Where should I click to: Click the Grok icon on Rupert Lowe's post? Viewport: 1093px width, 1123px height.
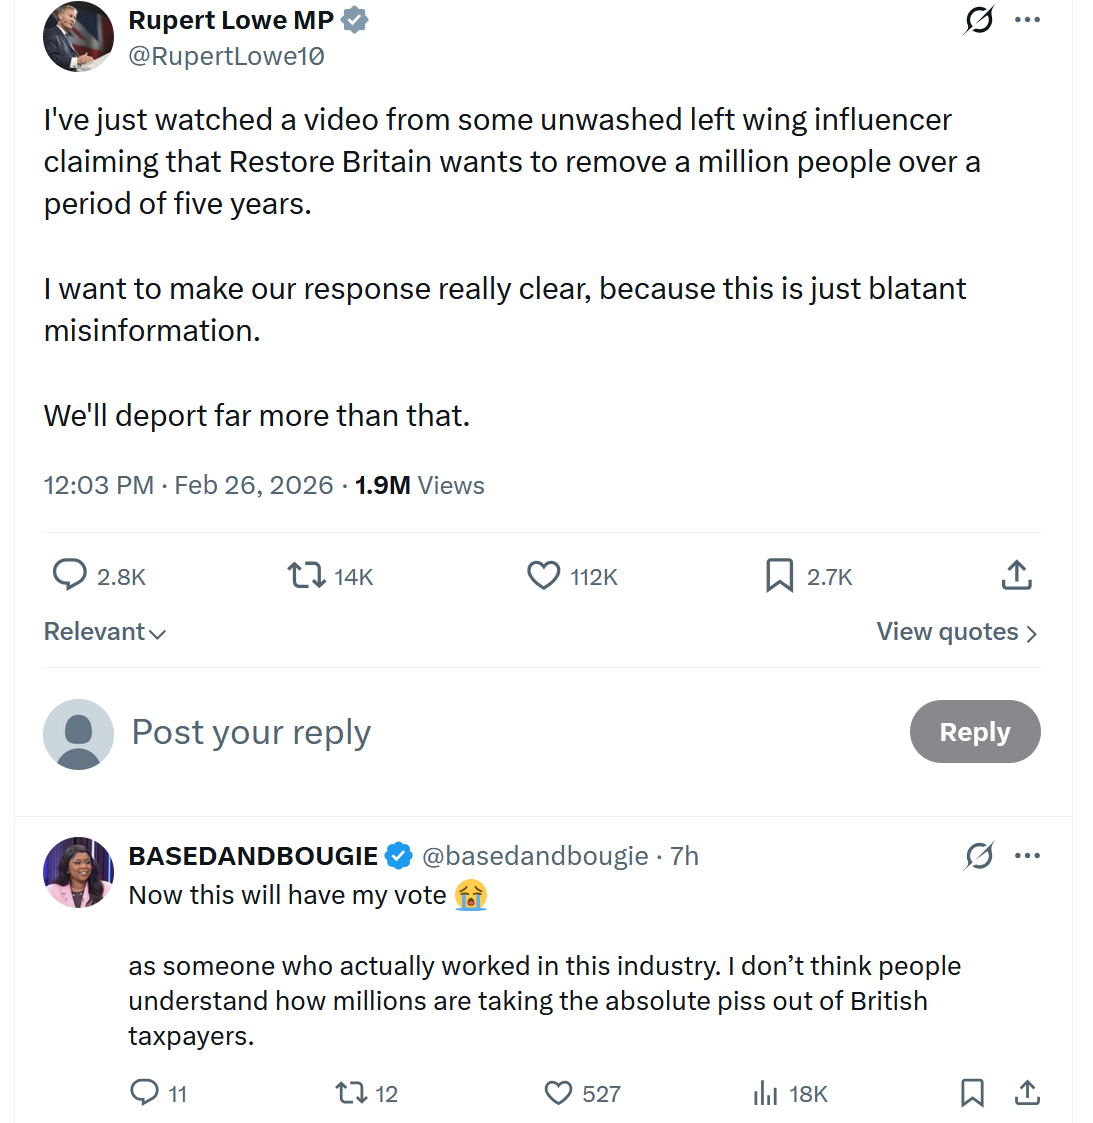(x=979, y=20)
